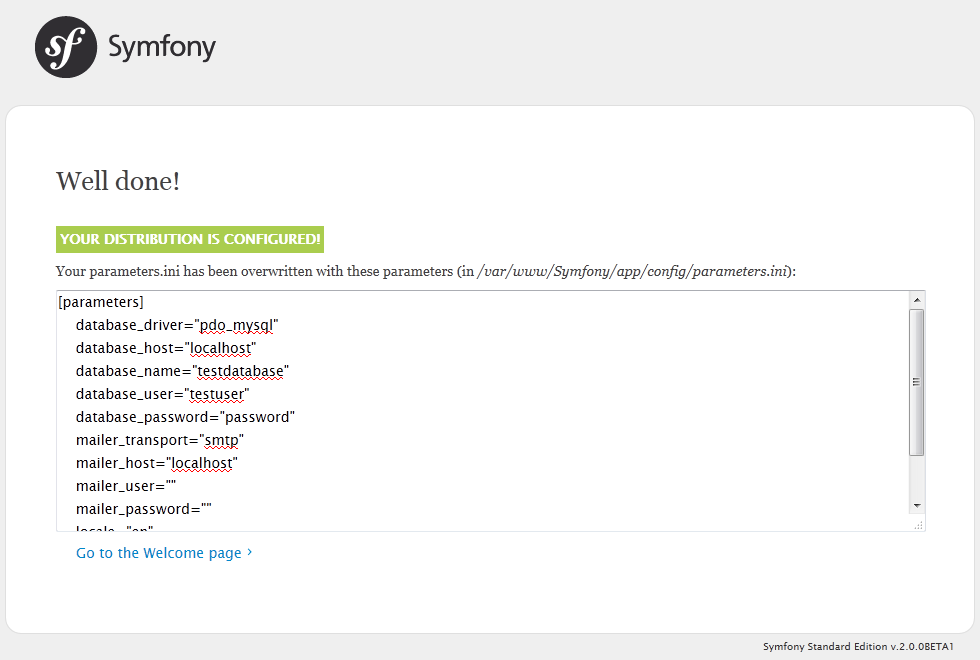Click the mailer_host="localhost" line
The width and height of the screenshot is (980, 660).
click(157, 463)
